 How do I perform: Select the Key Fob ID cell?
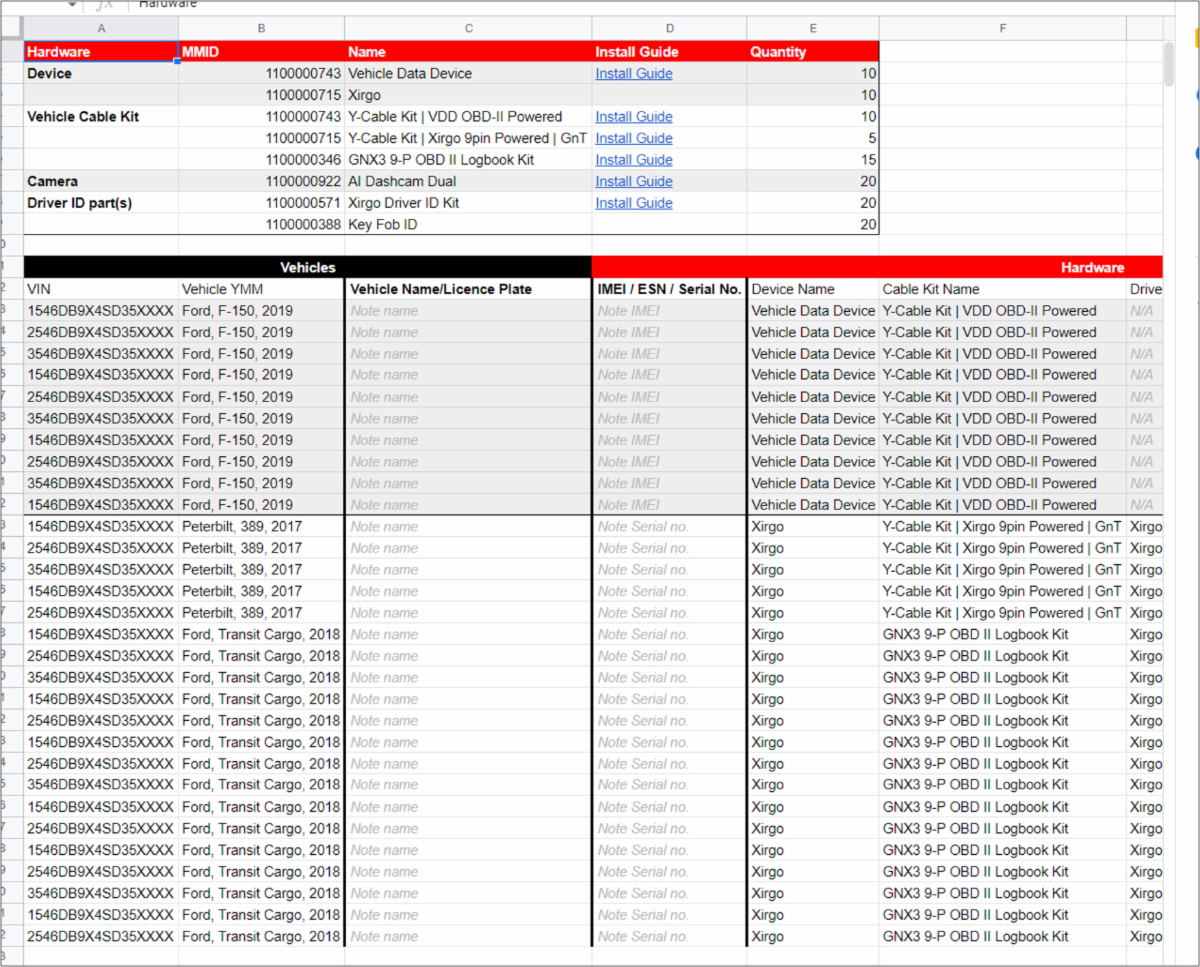point(468,225)
